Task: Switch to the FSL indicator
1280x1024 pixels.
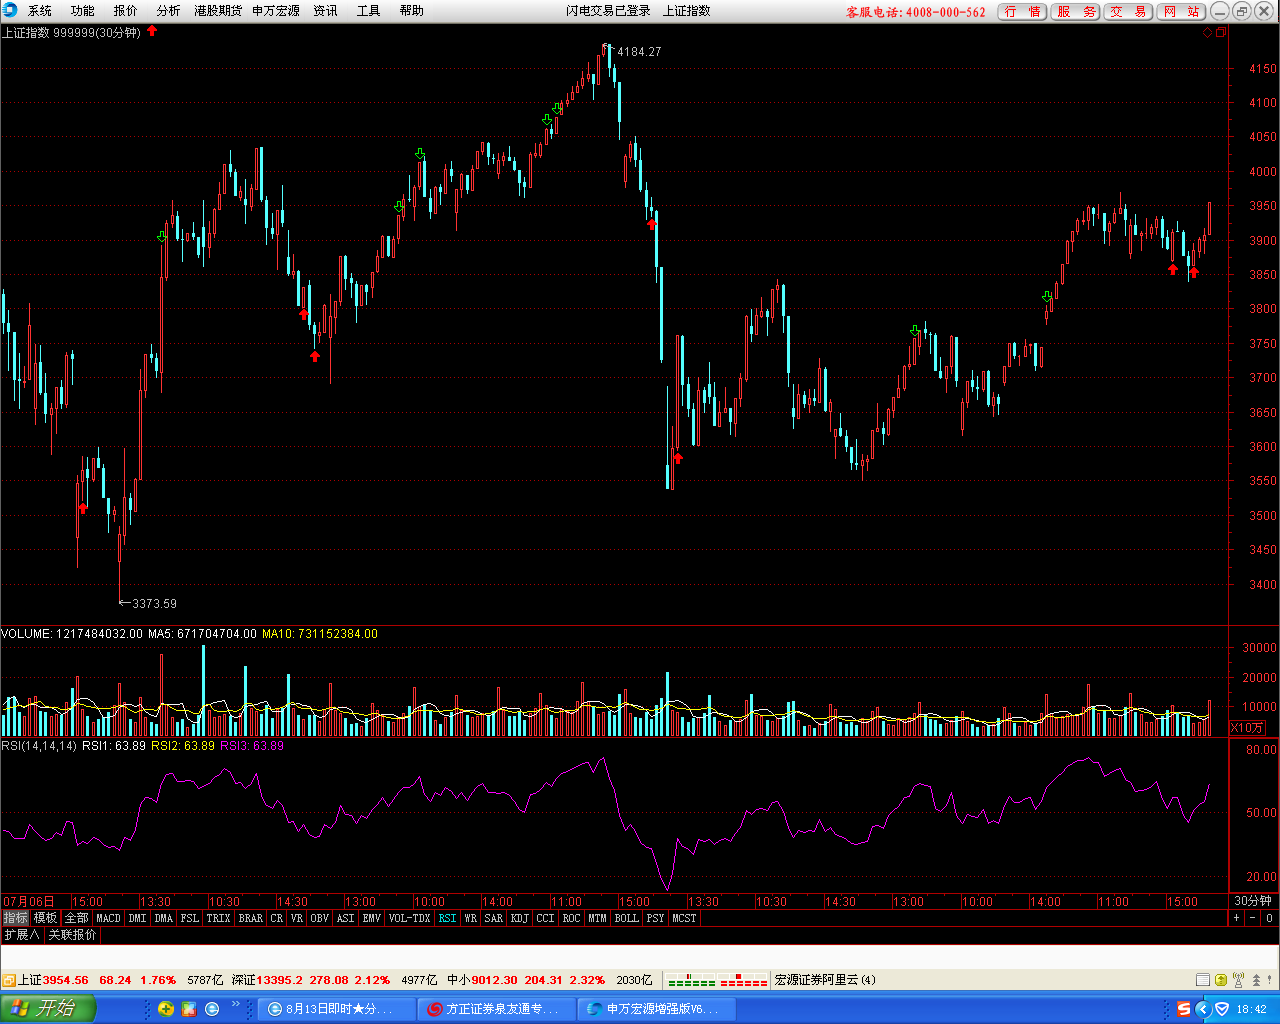Action: (190, 918)
